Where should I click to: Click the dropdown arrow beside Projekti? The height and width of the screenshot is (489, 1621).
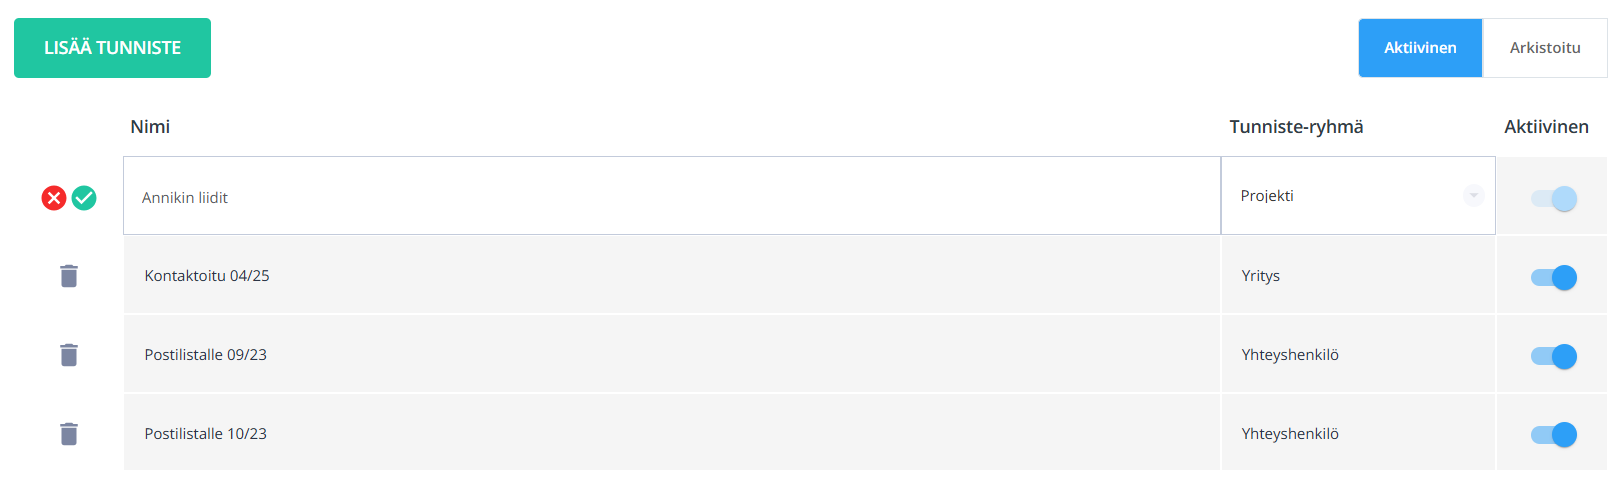[x=1473, y=195]
